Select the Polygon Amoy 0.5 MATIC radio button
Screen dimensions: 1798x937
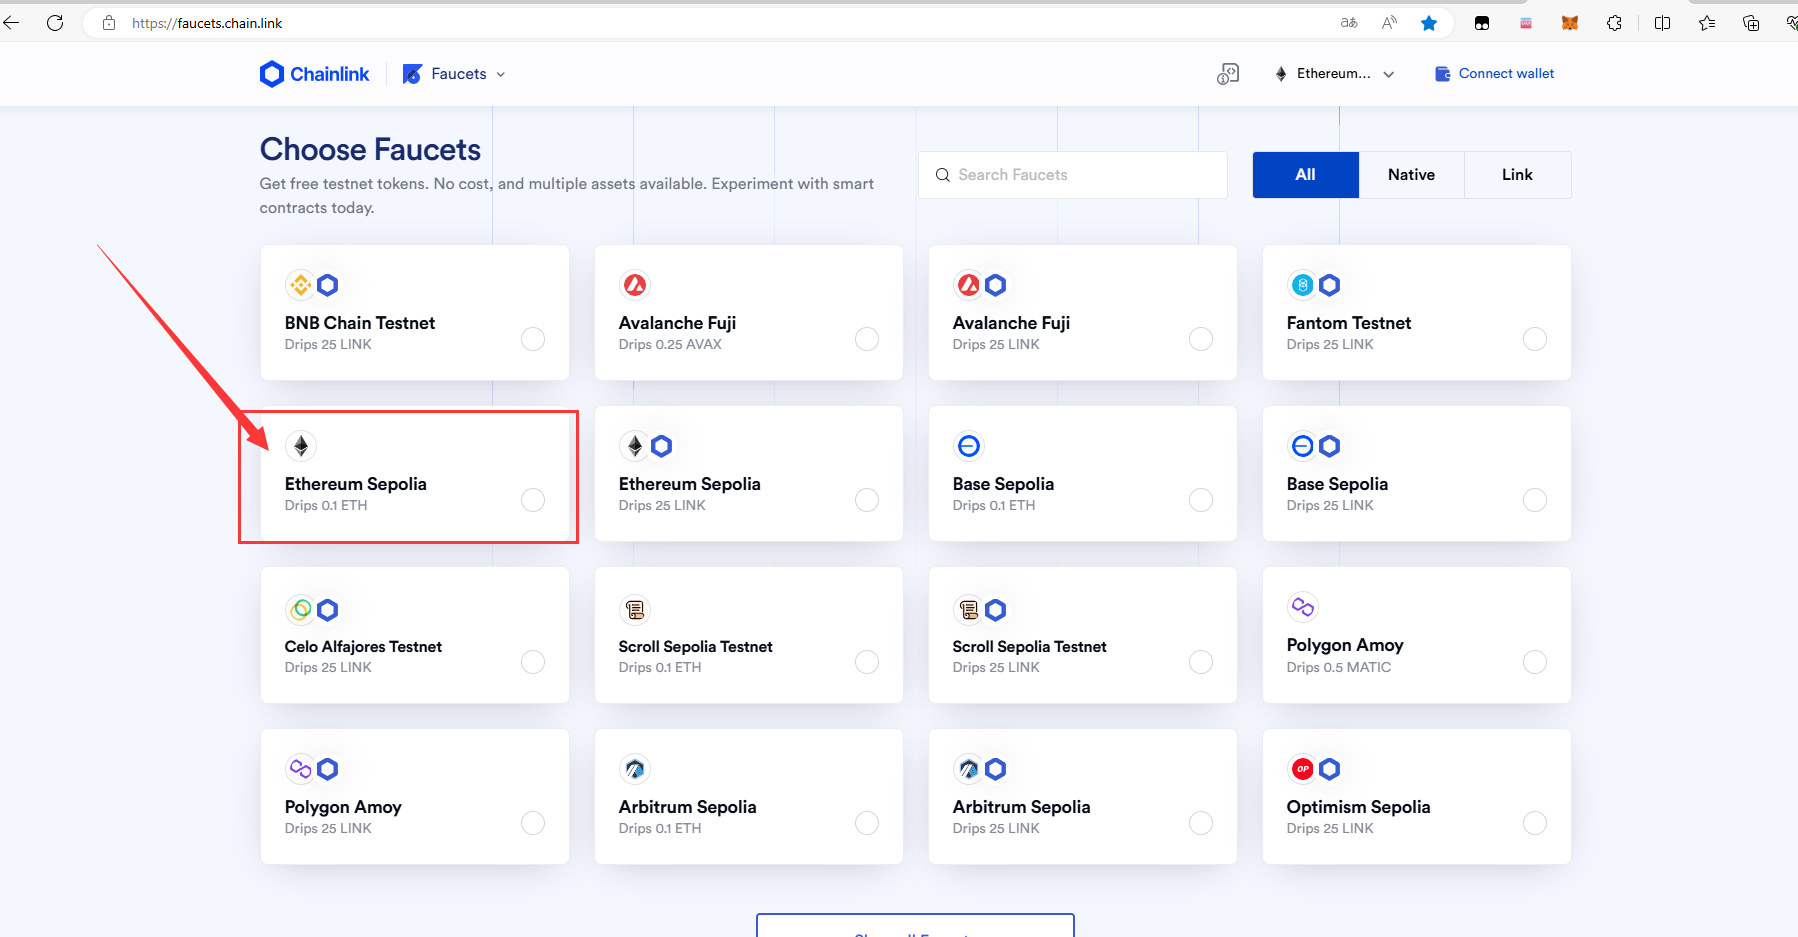(1535, 662)
